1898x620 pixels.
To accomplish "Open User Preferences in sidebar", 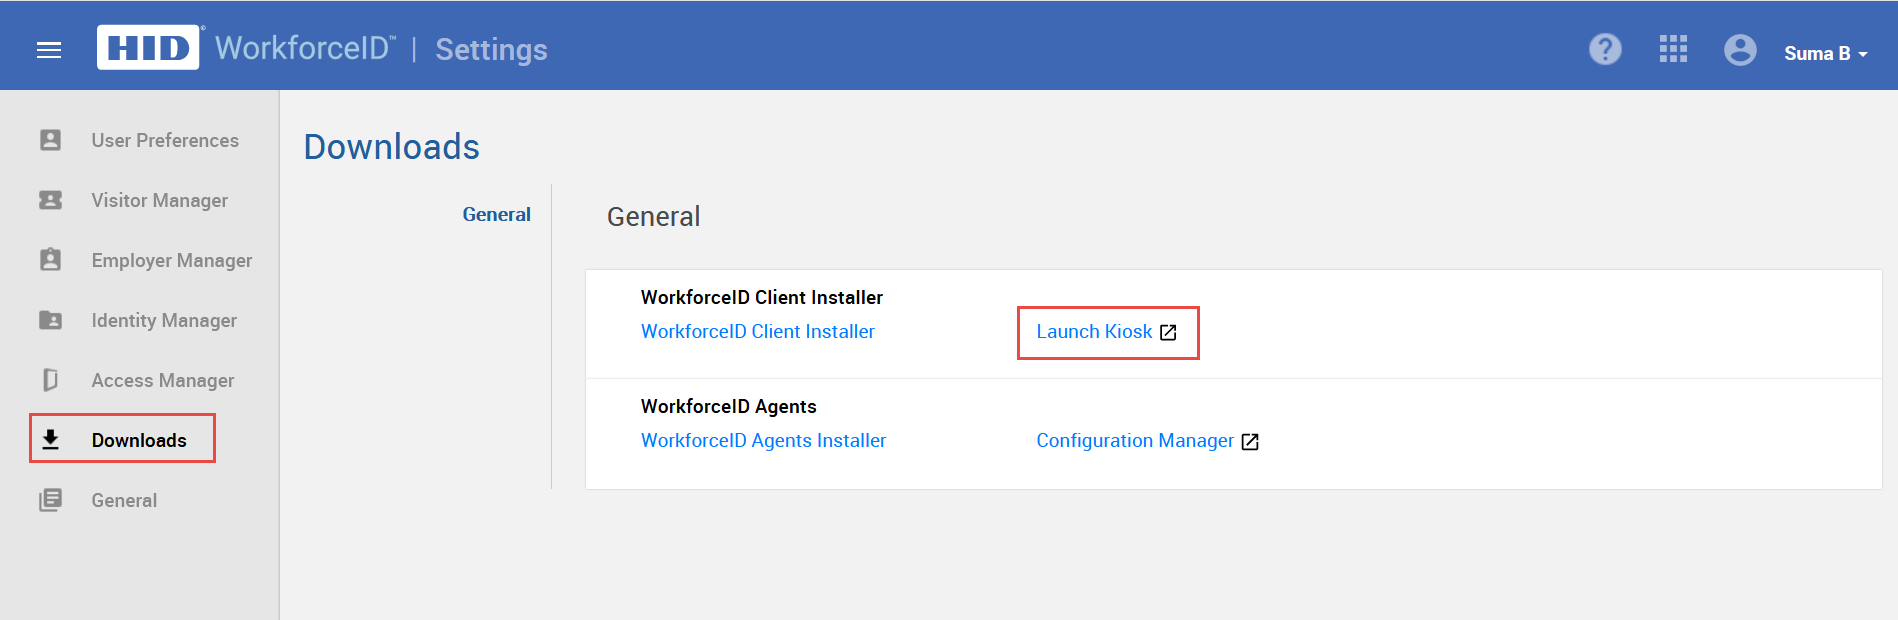I will (165, 140).
